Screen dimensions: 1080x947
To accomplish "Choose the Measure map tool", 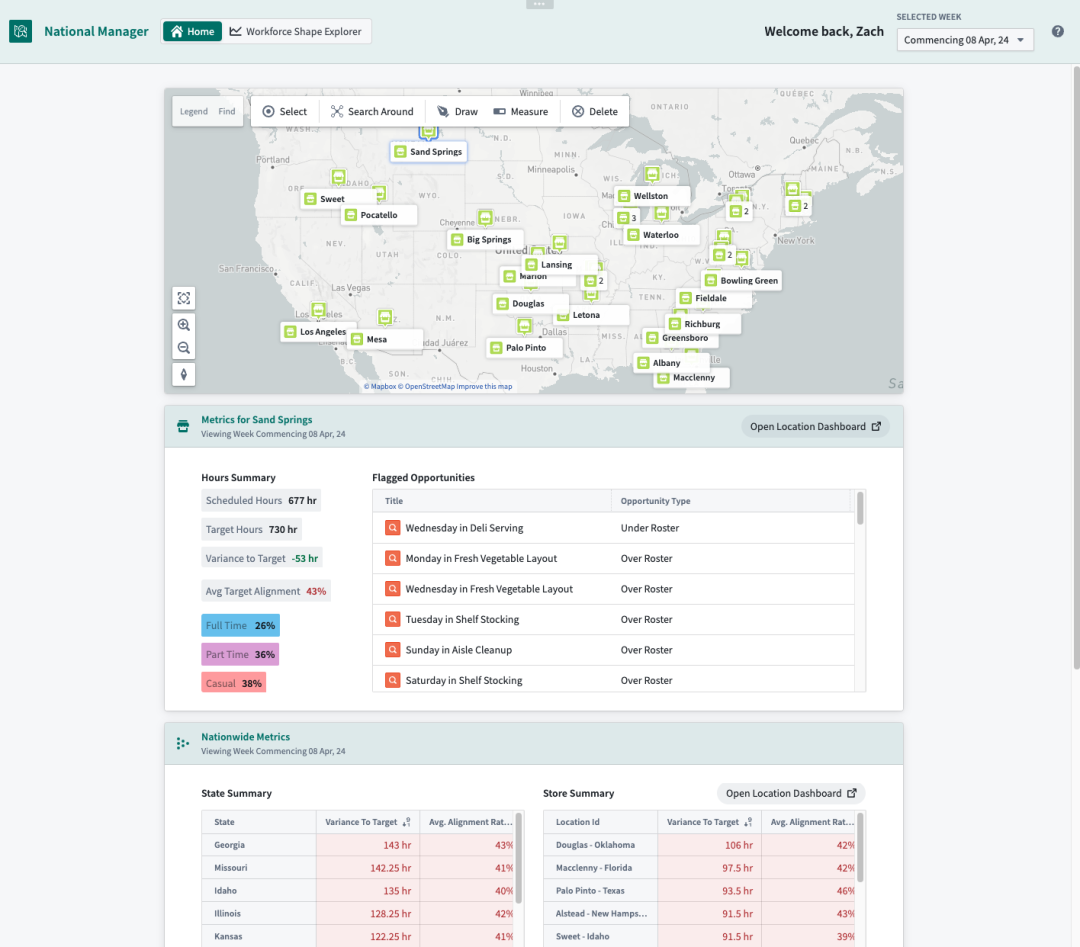I will (x=520, y=112).
